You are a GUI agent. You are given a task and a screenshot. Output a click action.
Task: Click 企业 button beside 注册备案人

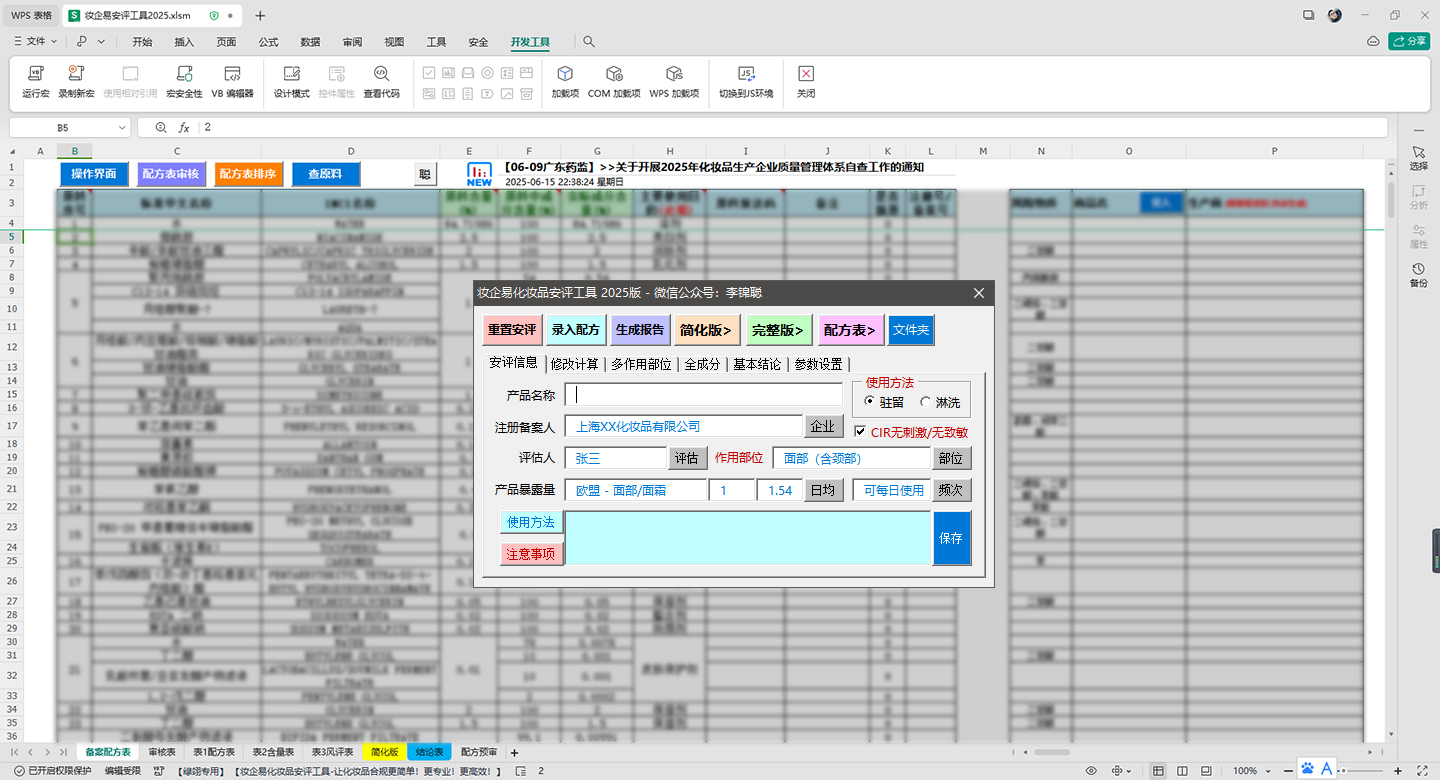(824, 427)
